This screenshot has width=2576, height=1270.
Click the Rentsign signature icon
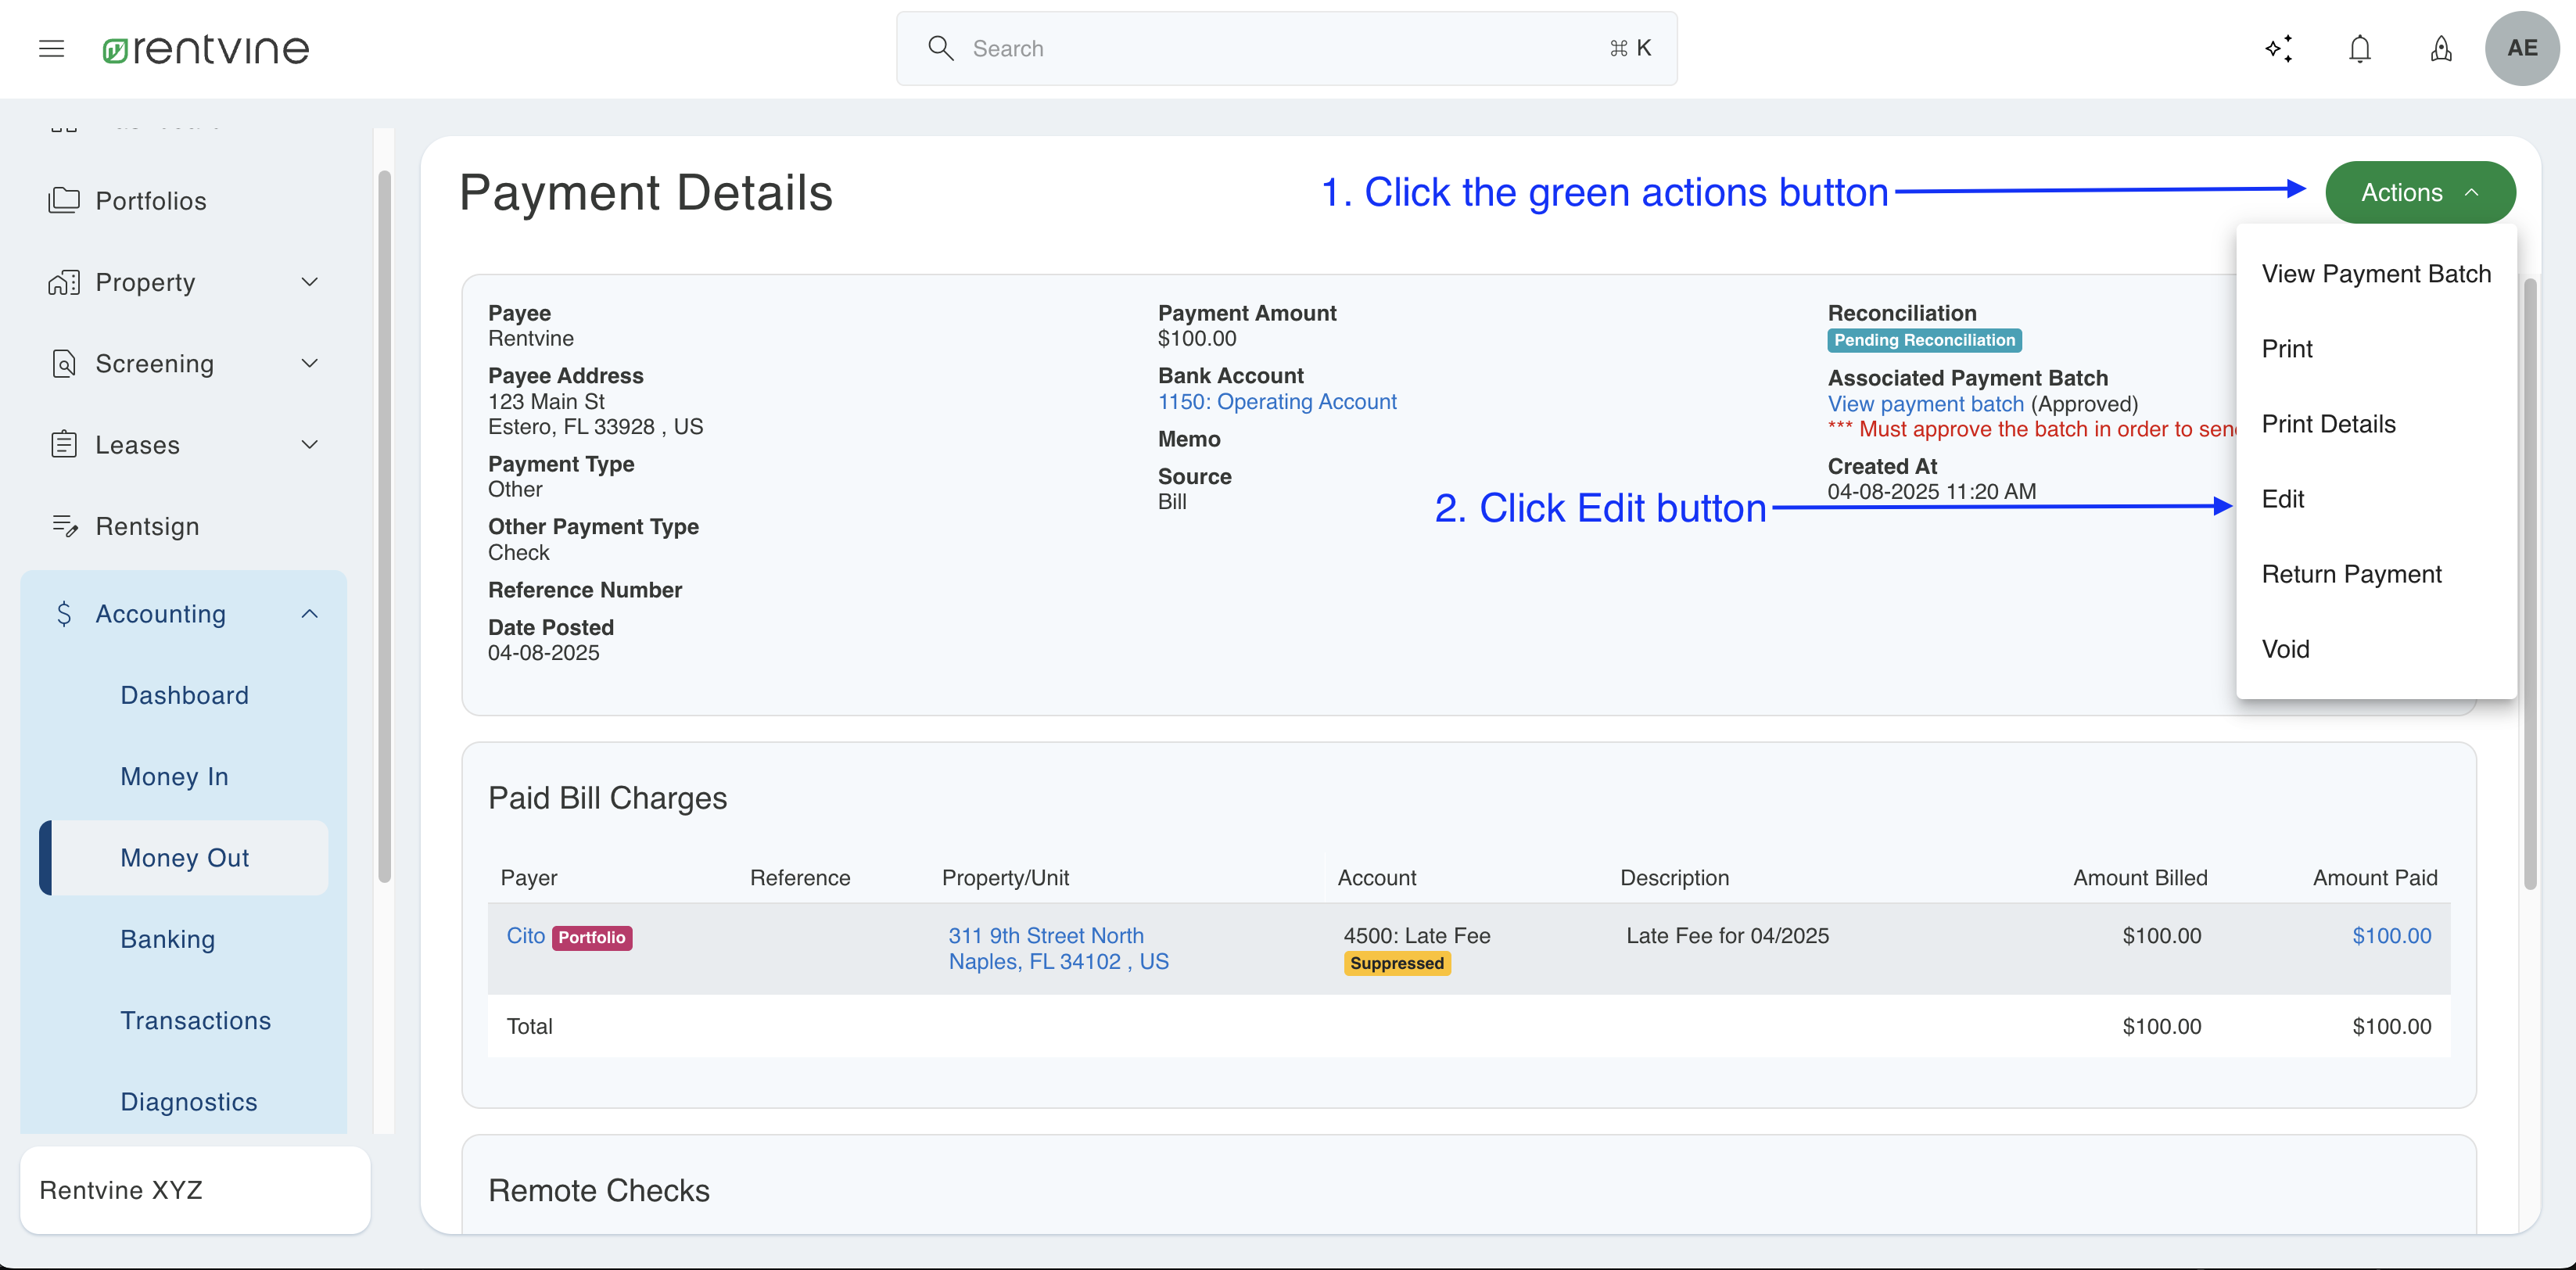coord(64,526)
